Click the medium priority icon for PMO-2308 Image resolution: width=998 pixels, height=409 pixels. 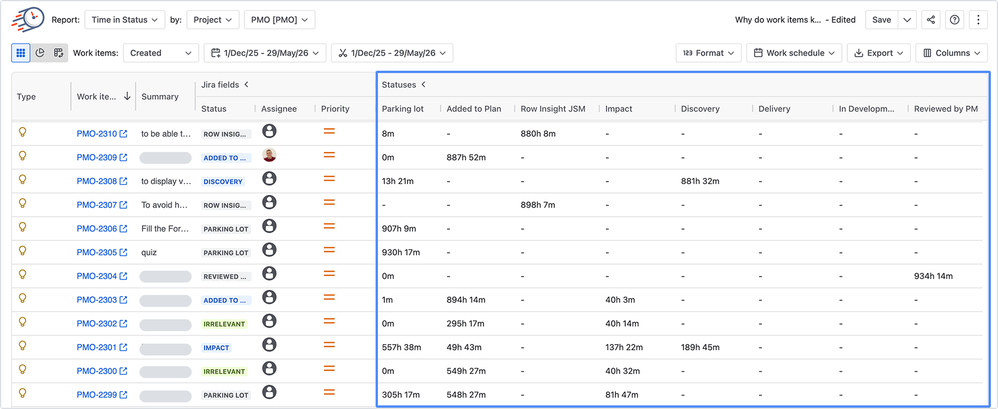click(x=330, y=179)
